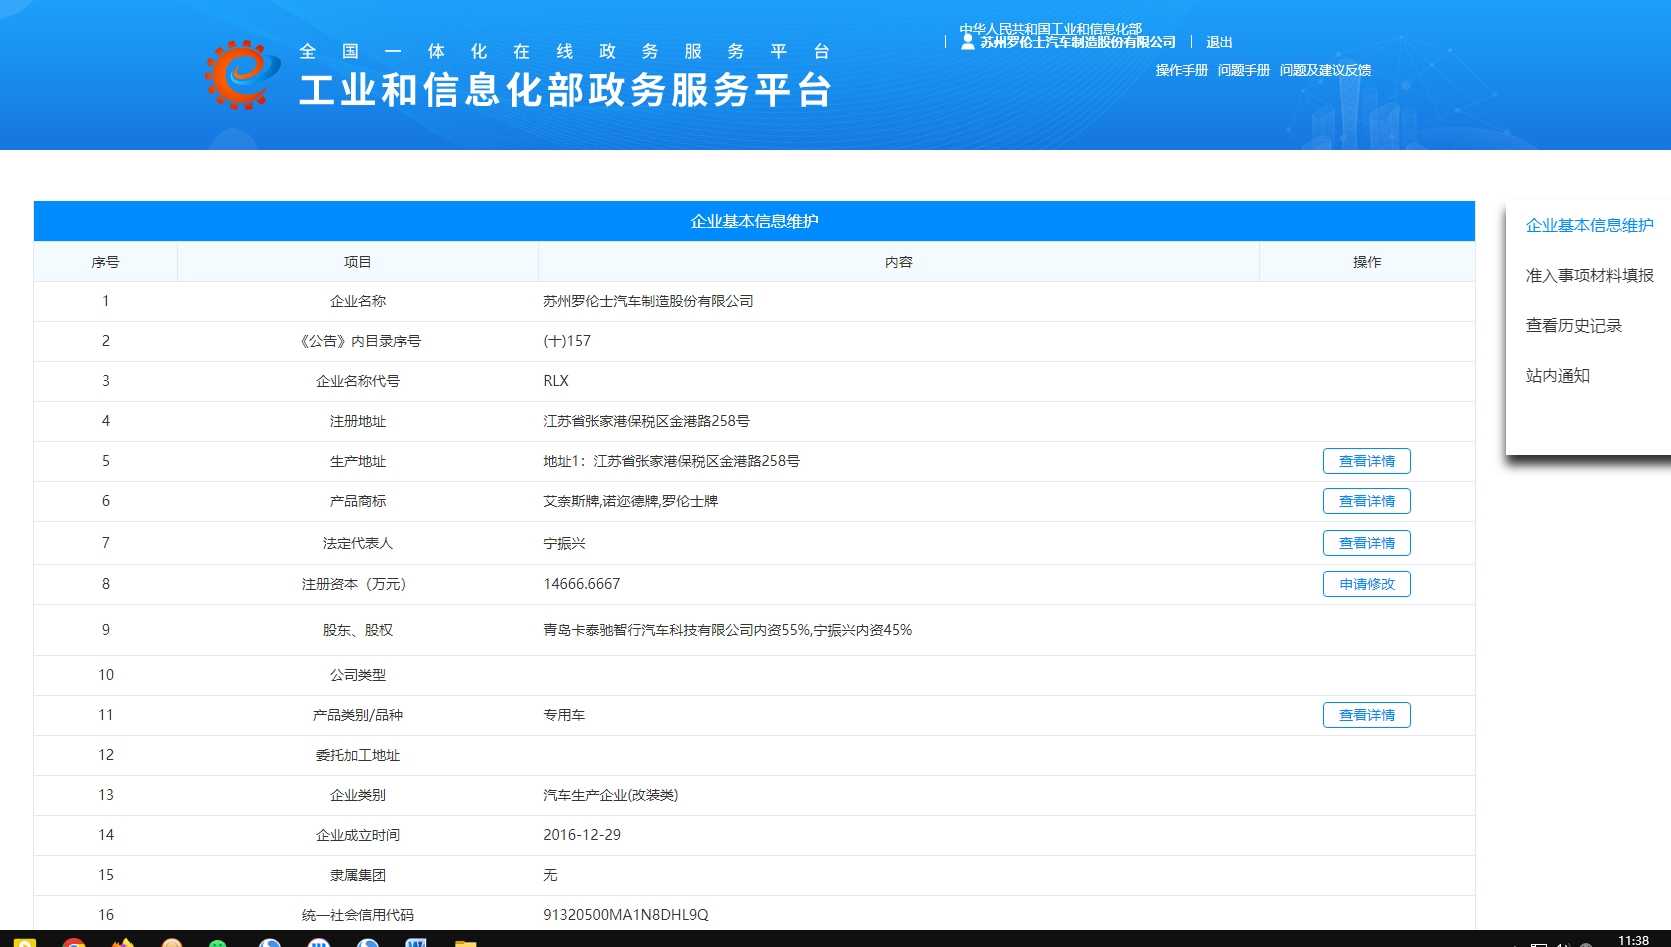This screenshot has height=947, width=1671.
Task: Click the 退出 logout link
Action: [x=1219, y=42]
